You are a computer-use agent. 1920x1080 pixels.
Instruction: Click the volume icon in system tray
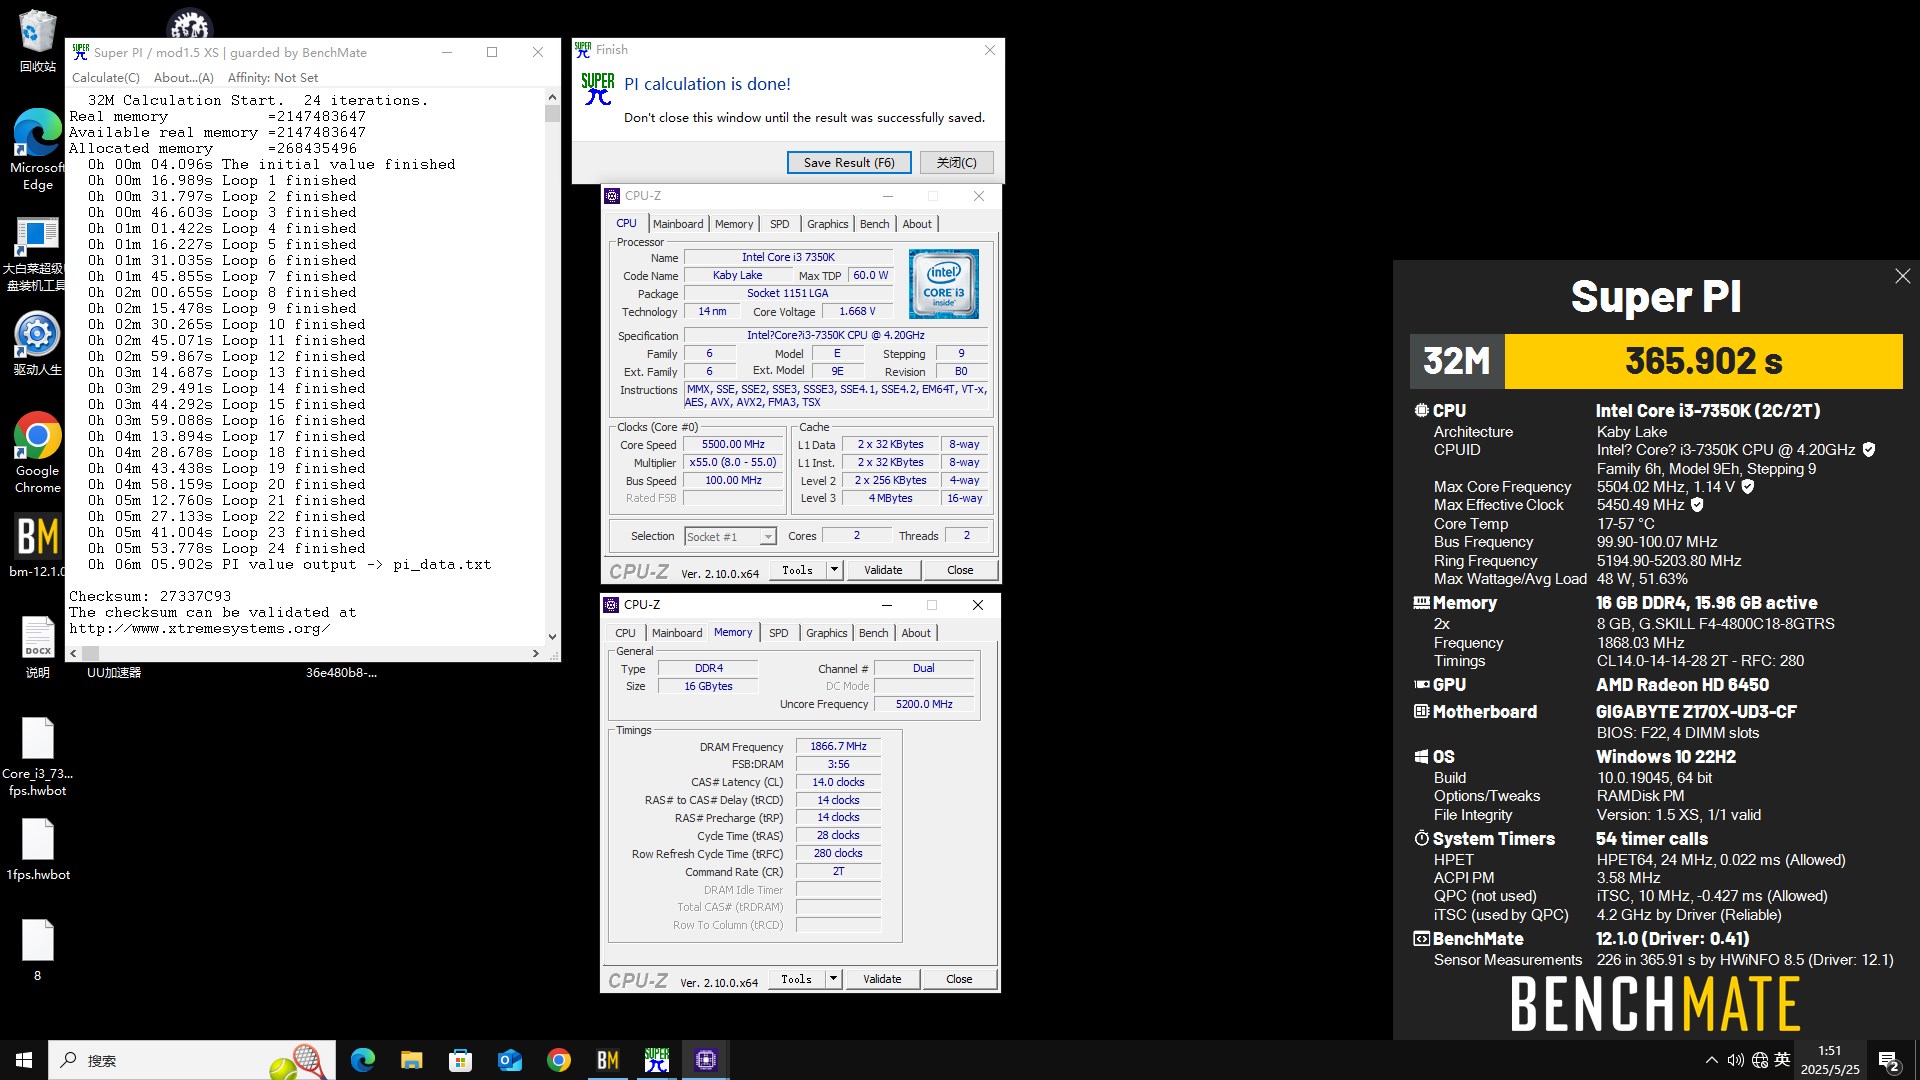(1735, 1060)
